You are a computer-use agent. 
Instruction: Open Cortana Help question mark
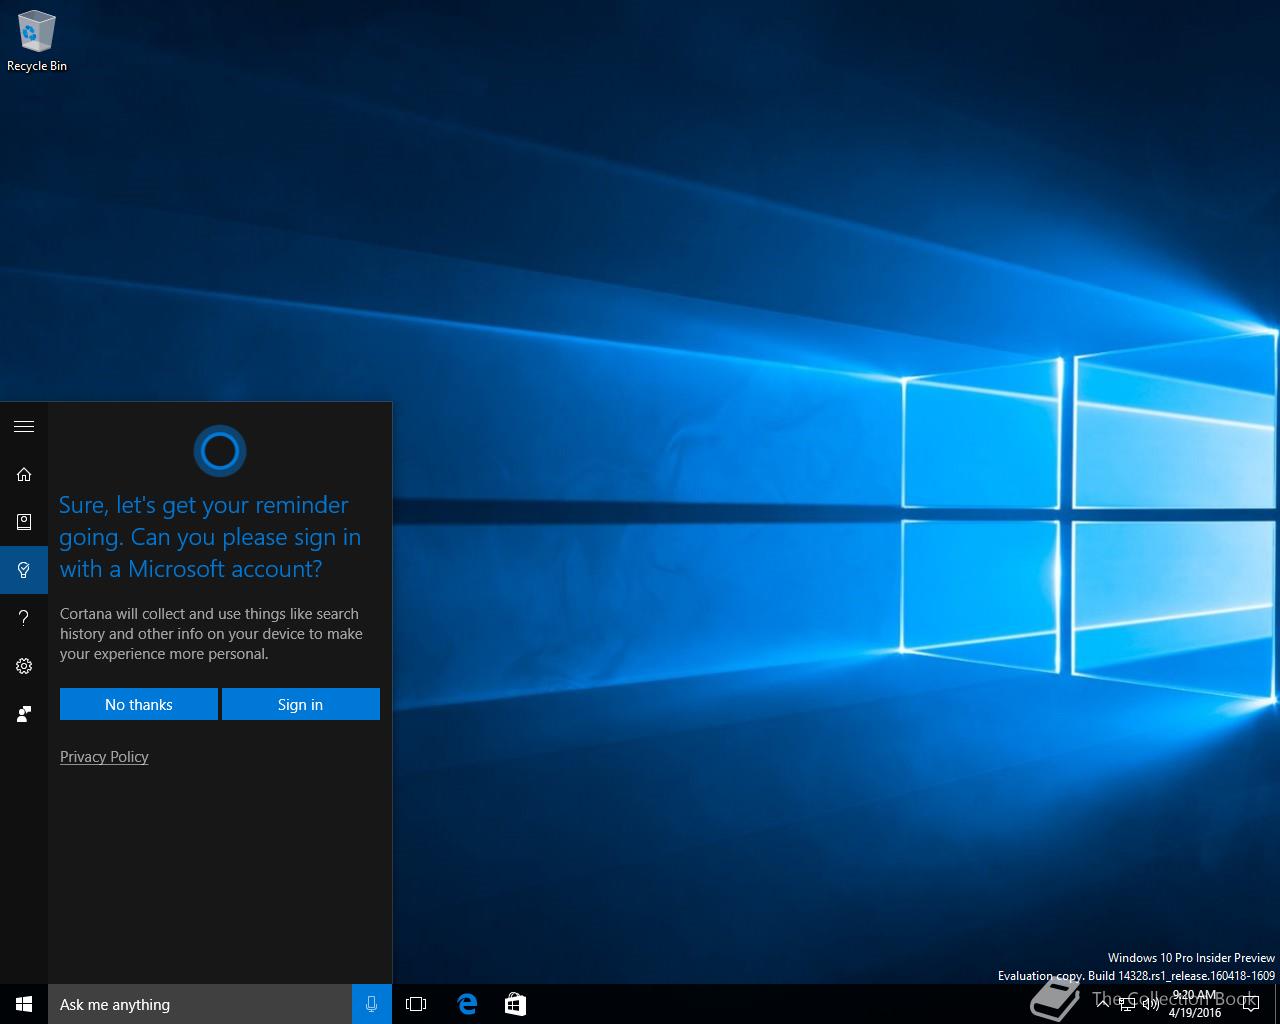point(24,618)
